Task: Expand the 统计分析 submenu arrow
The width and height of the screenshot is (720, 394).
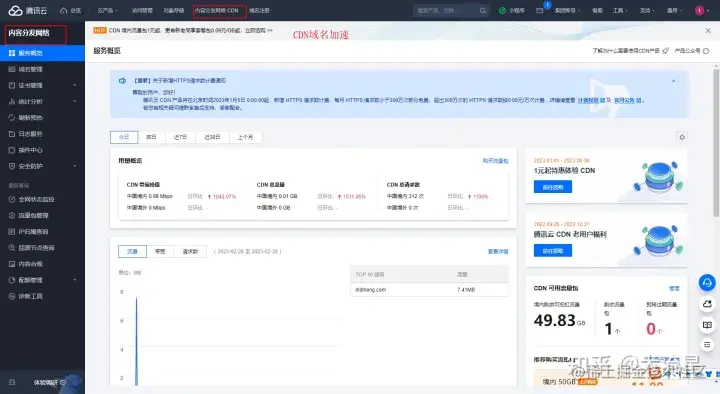Action: click(75, 101)
